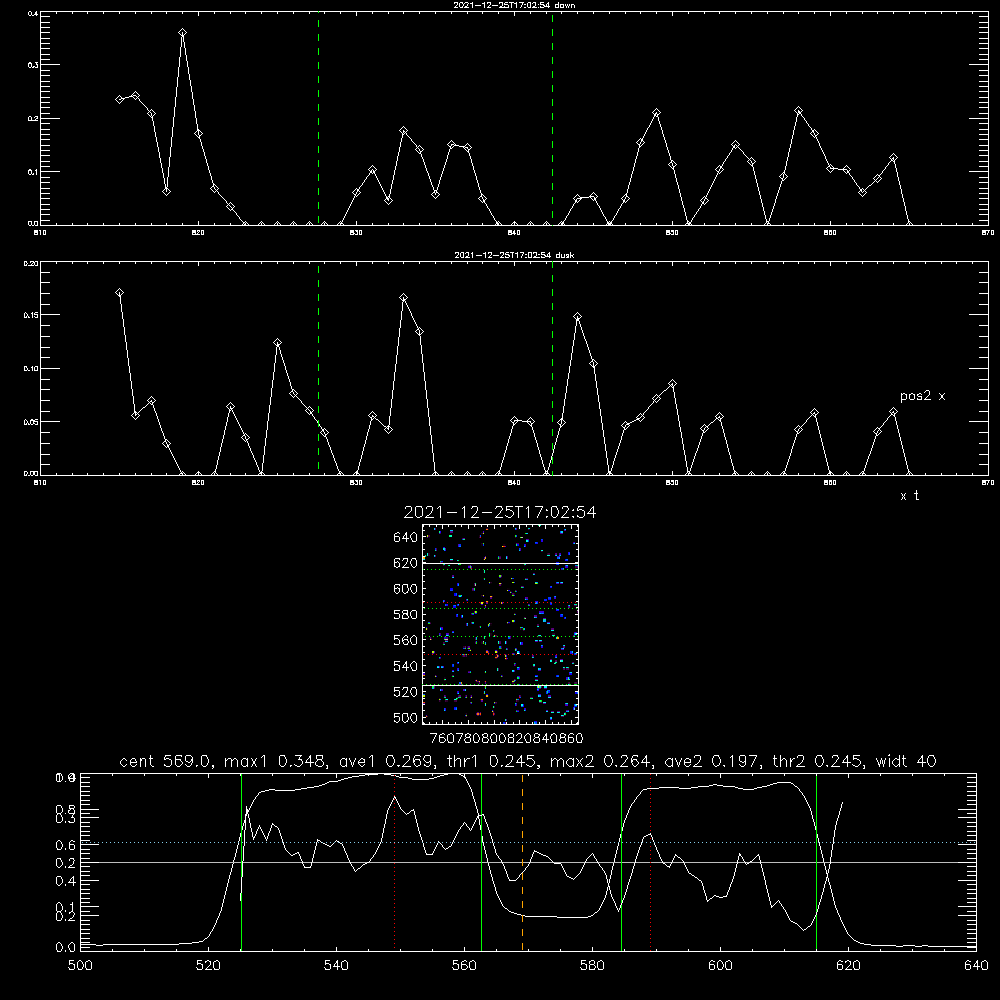
Task: Click the '0.15' y-axis label of the dusk plot
Action: click(x=30, y=315)
